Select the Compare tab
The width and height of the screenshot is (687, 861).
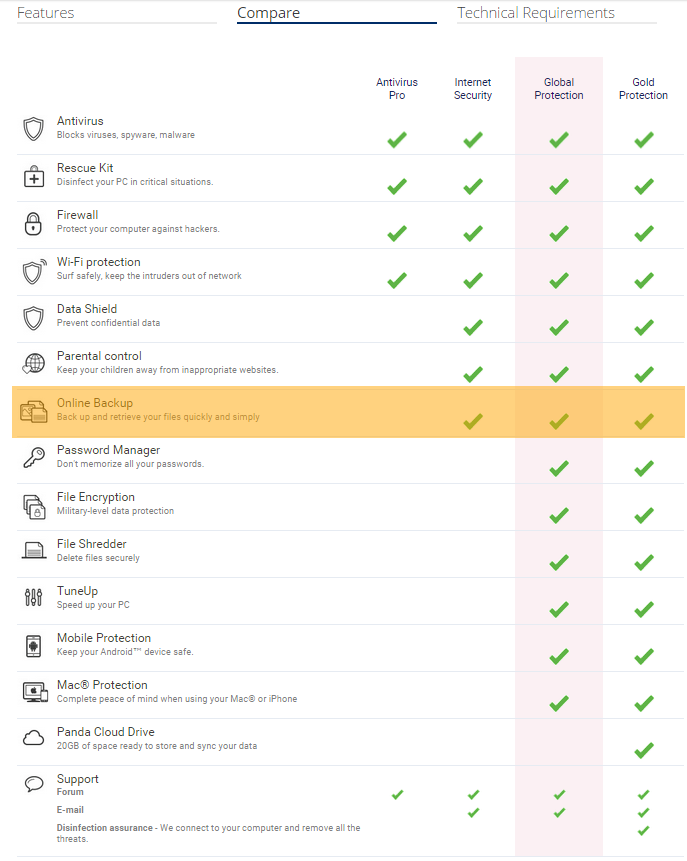[269, 13]
